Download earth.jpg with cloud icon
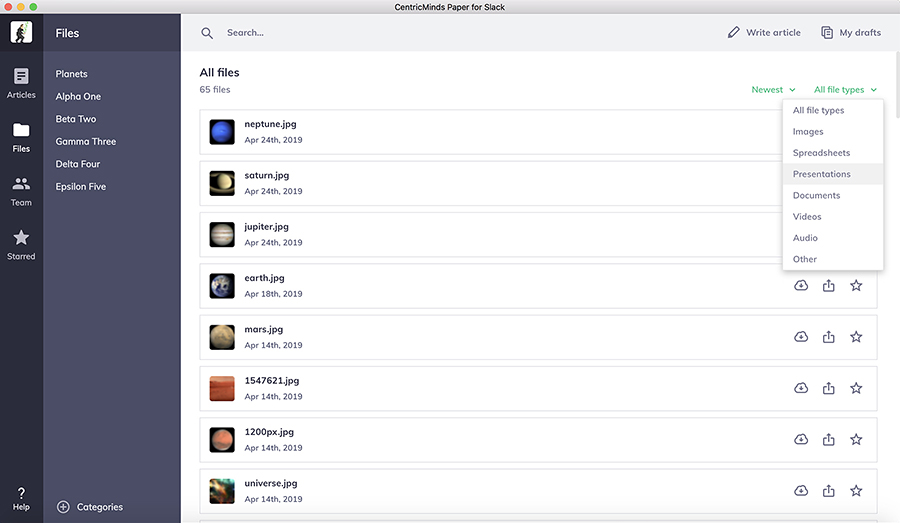The height and width of the screenshot is (523, 900). click(x=801, y=285)
